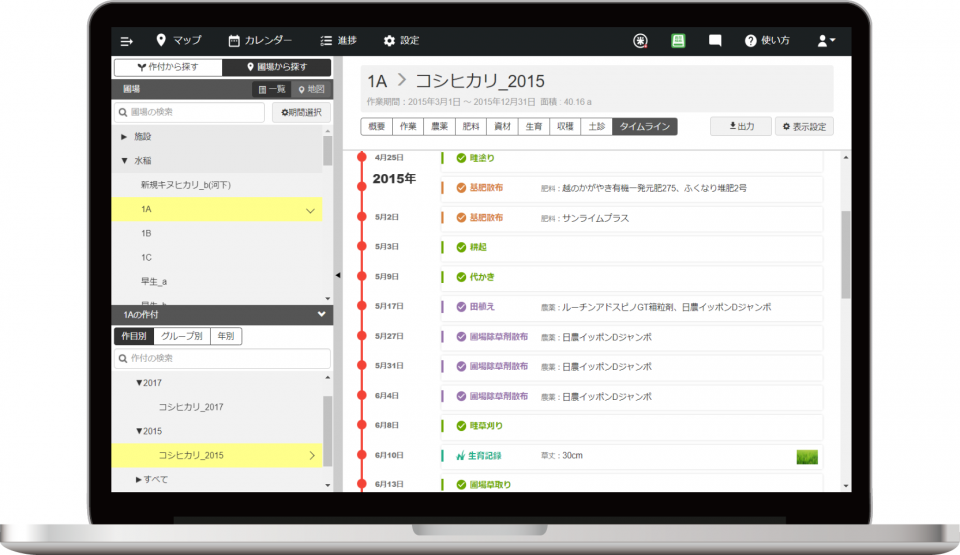This screenshot has width=960, height=555.
Task: Switch to the 農薬 tab
Action: (x=439, y=127)
